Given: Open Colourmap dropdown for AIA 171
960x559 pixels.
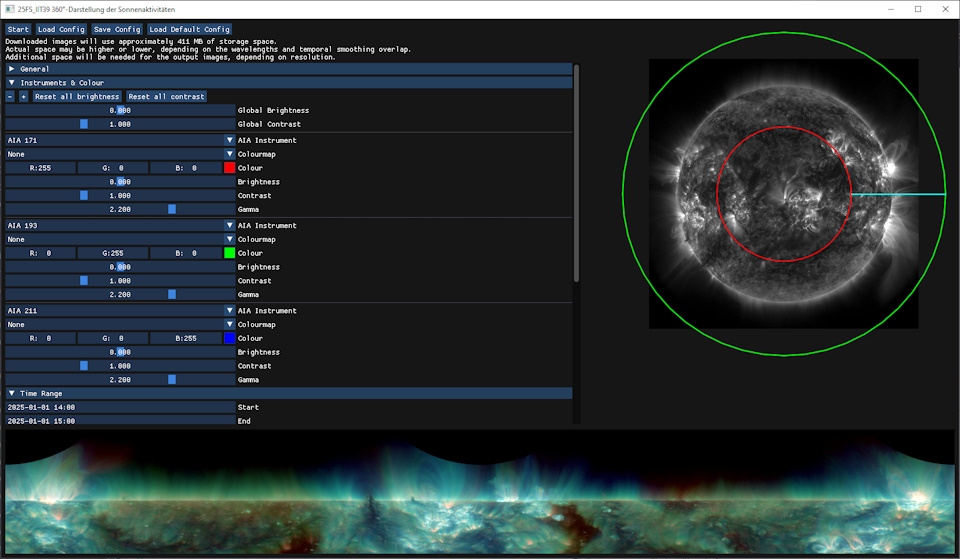Looking at the screenshot, I should coord(121,154).
